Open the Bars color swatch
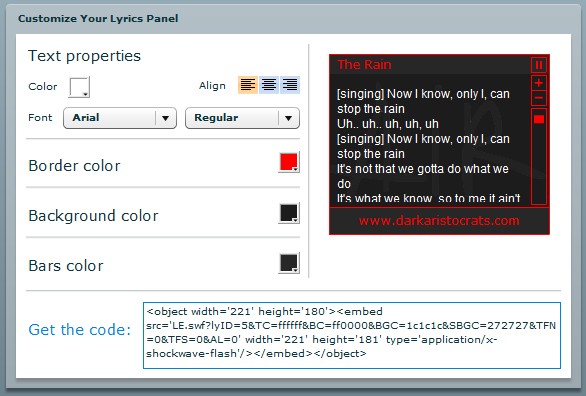Image resolution: width=586 pixels, height=396 pixels. [289, 263]
